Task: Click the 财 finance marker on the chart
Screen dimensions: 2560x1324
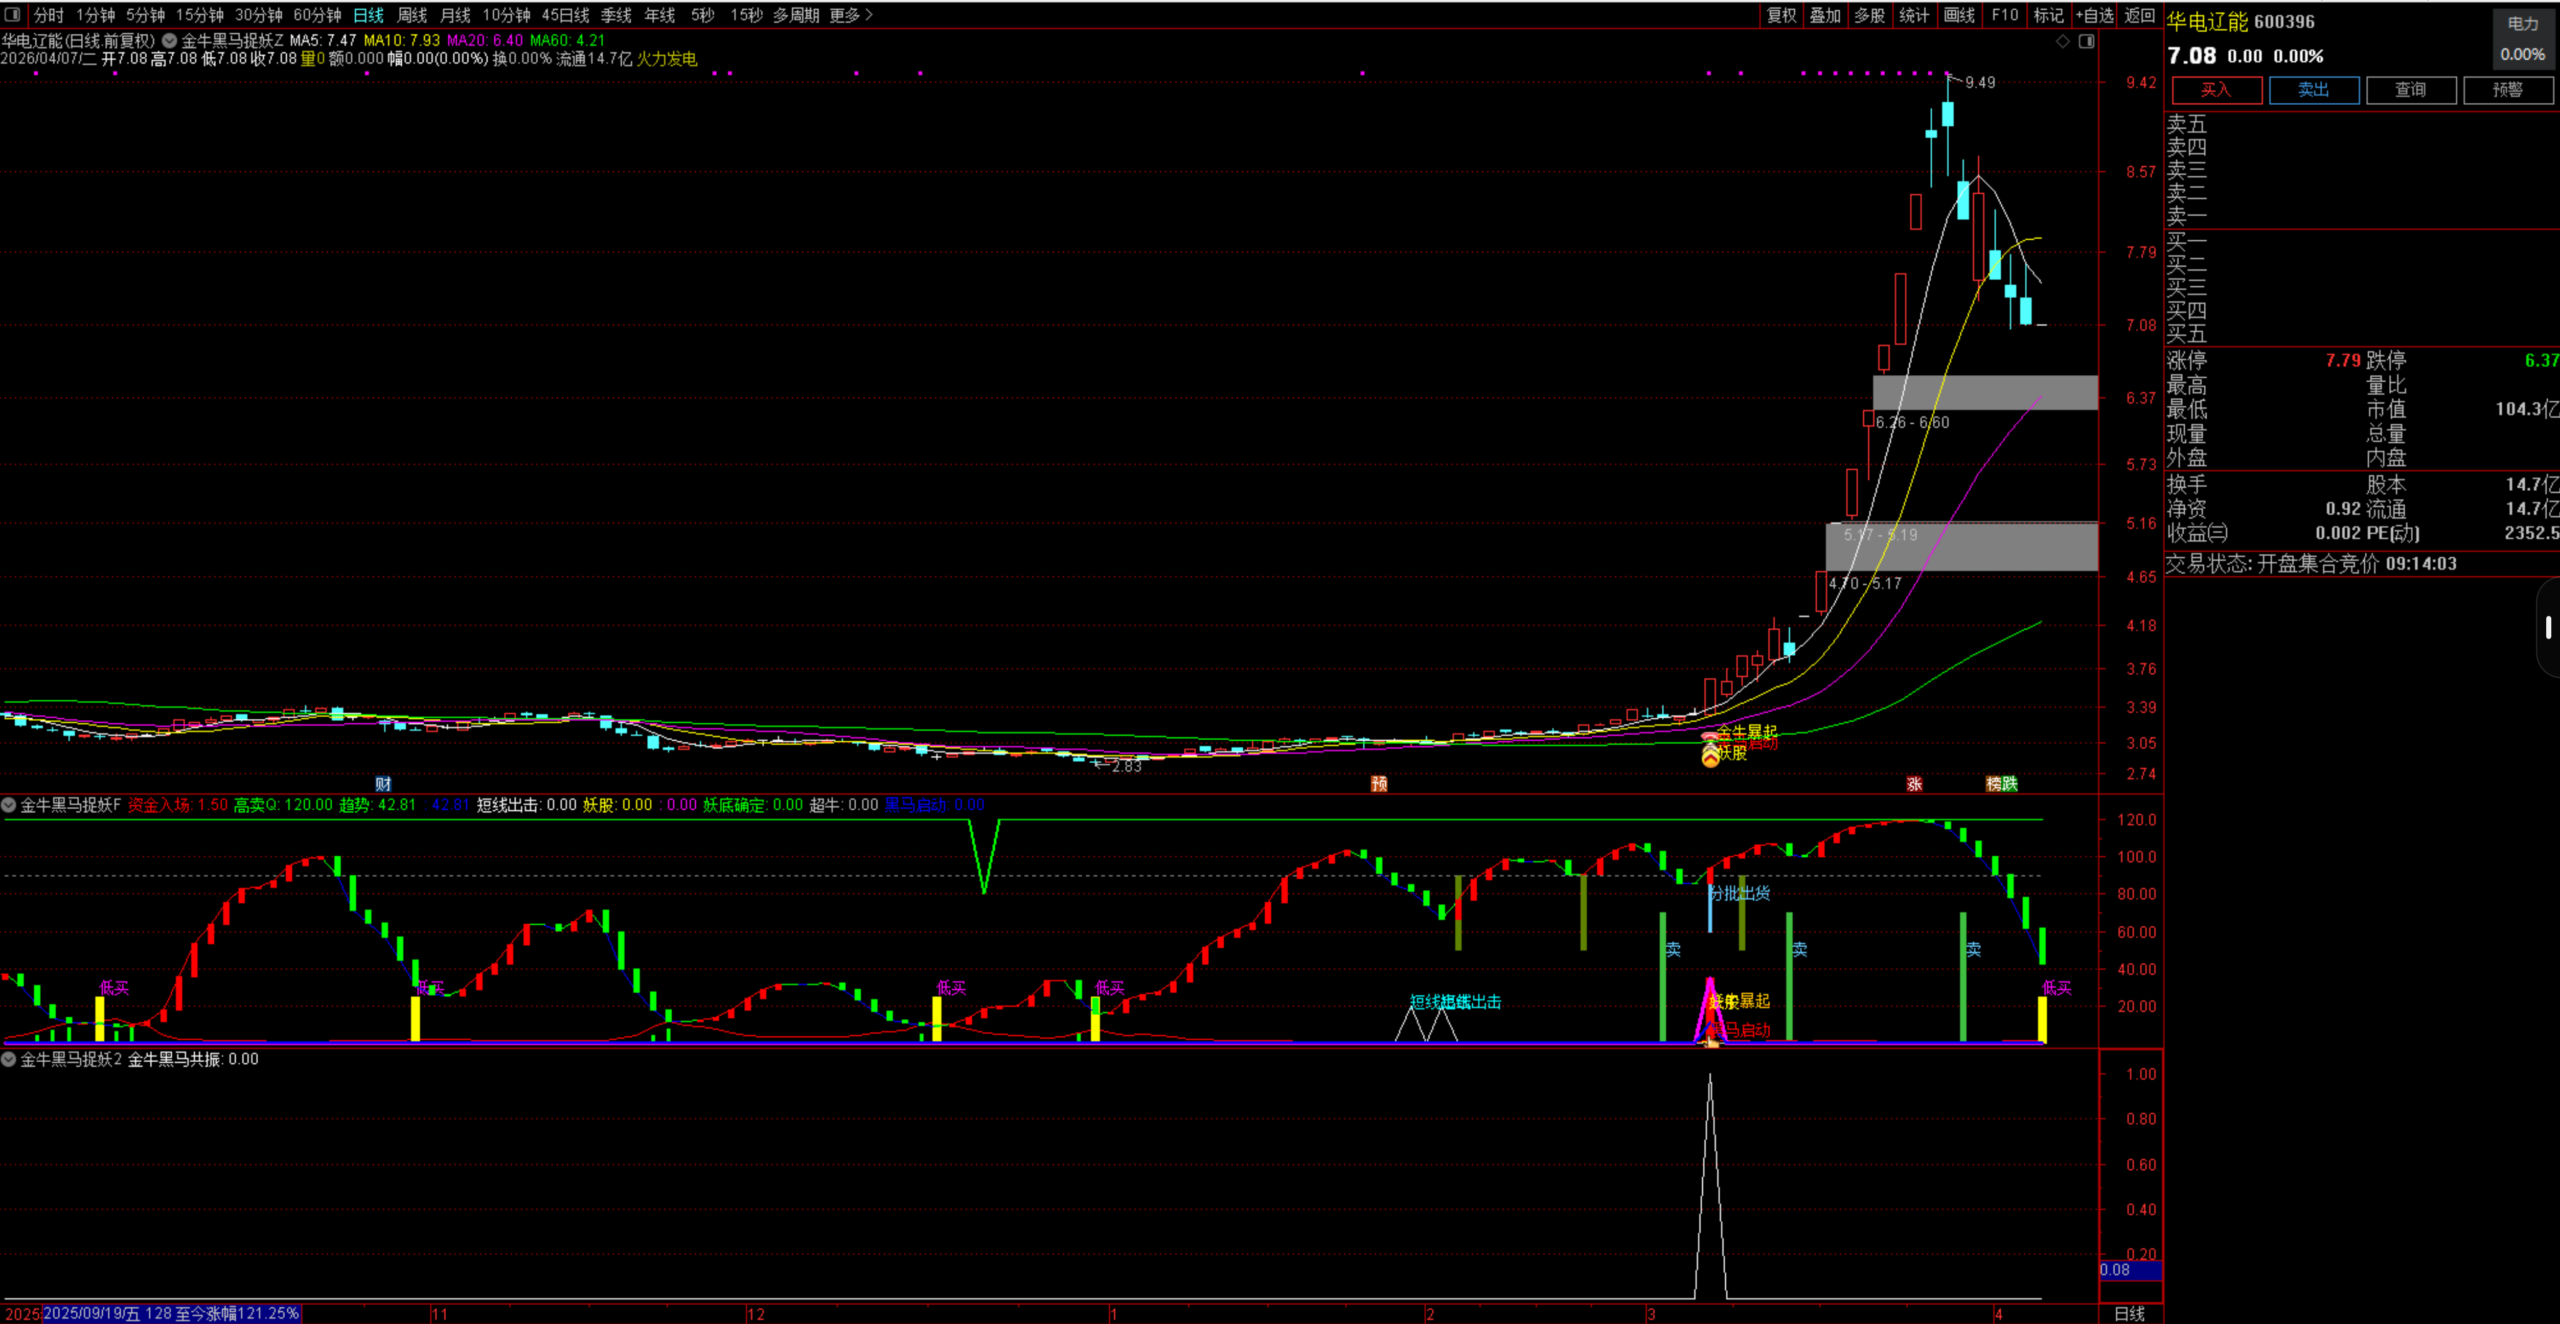Action: (383, 784)
